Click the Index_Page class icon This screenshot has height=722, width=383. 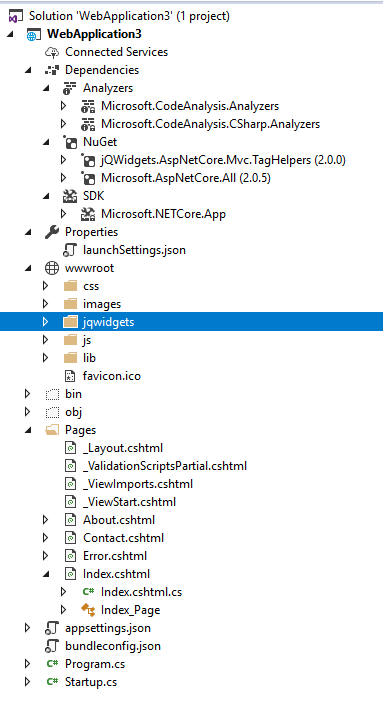(x=88, y=610)
